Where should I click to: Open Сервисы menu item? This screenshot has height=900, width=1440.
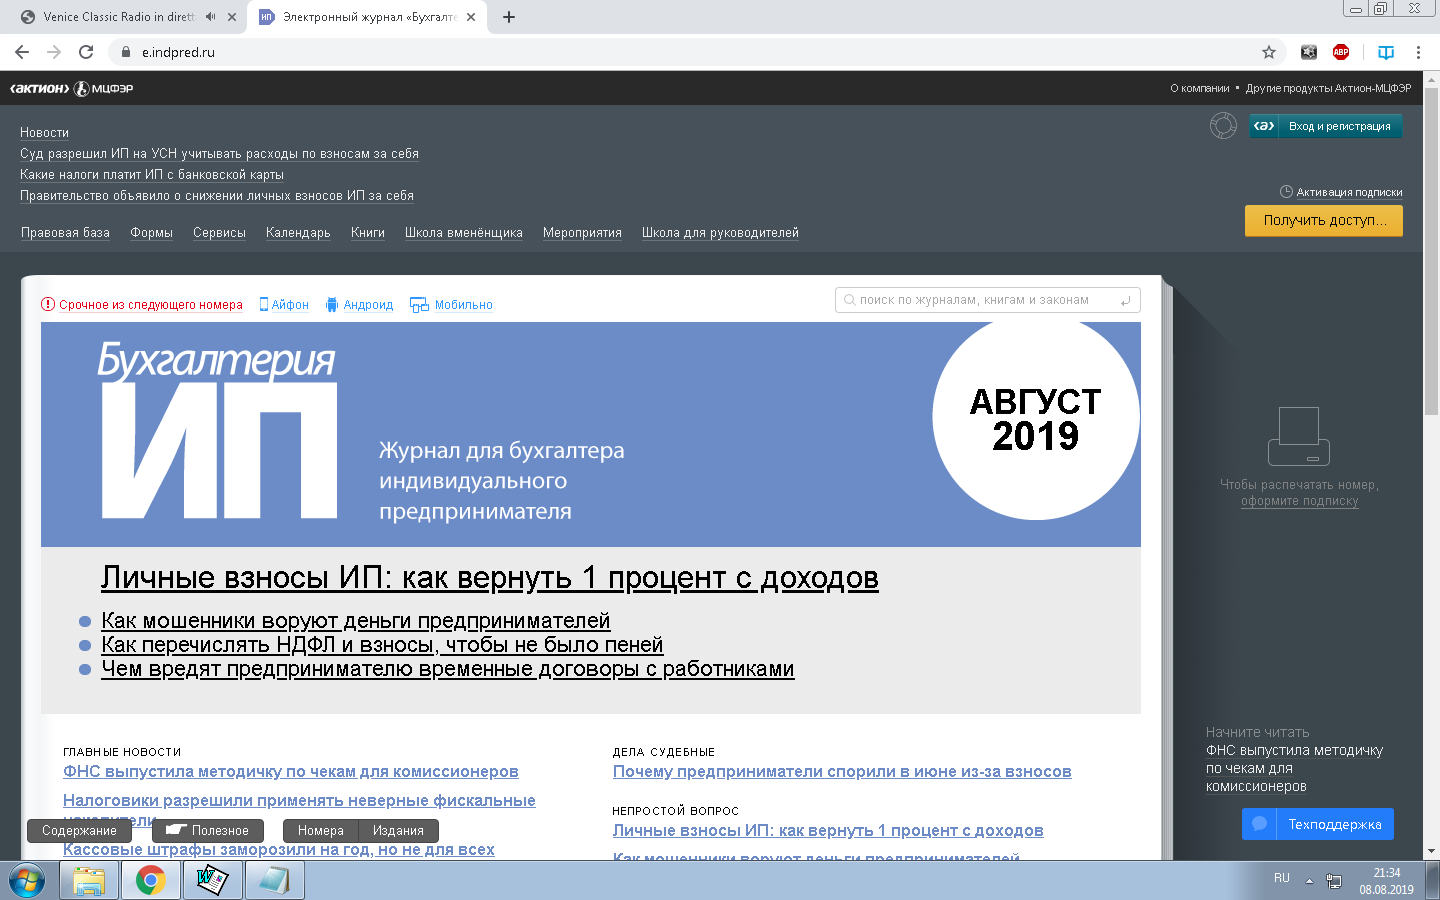219,233
